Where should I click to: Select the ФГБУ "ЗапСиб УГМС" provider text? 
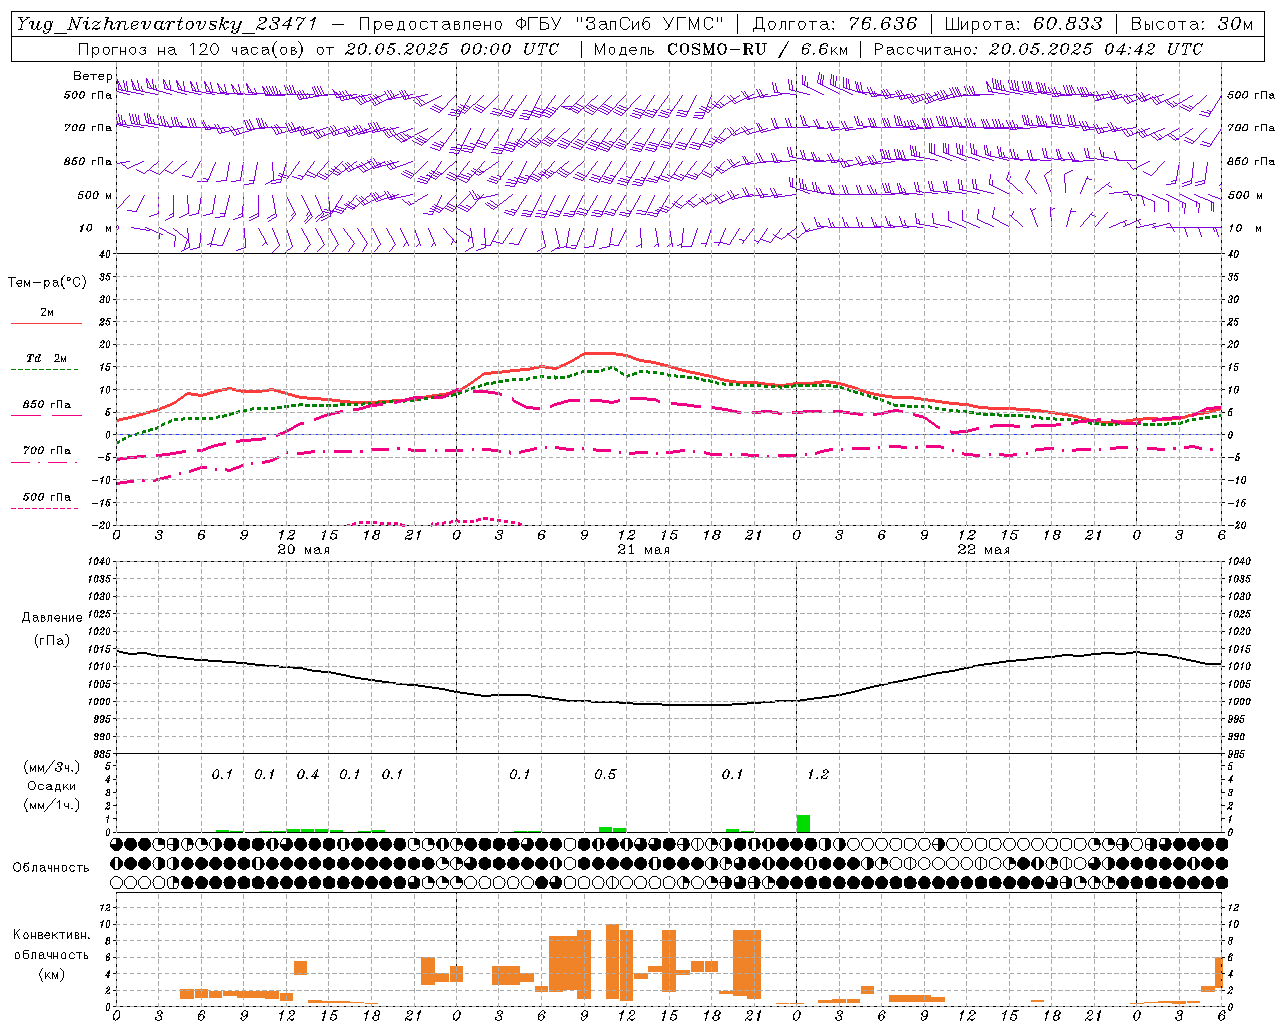pyautogui.click(x=618, y=24)
